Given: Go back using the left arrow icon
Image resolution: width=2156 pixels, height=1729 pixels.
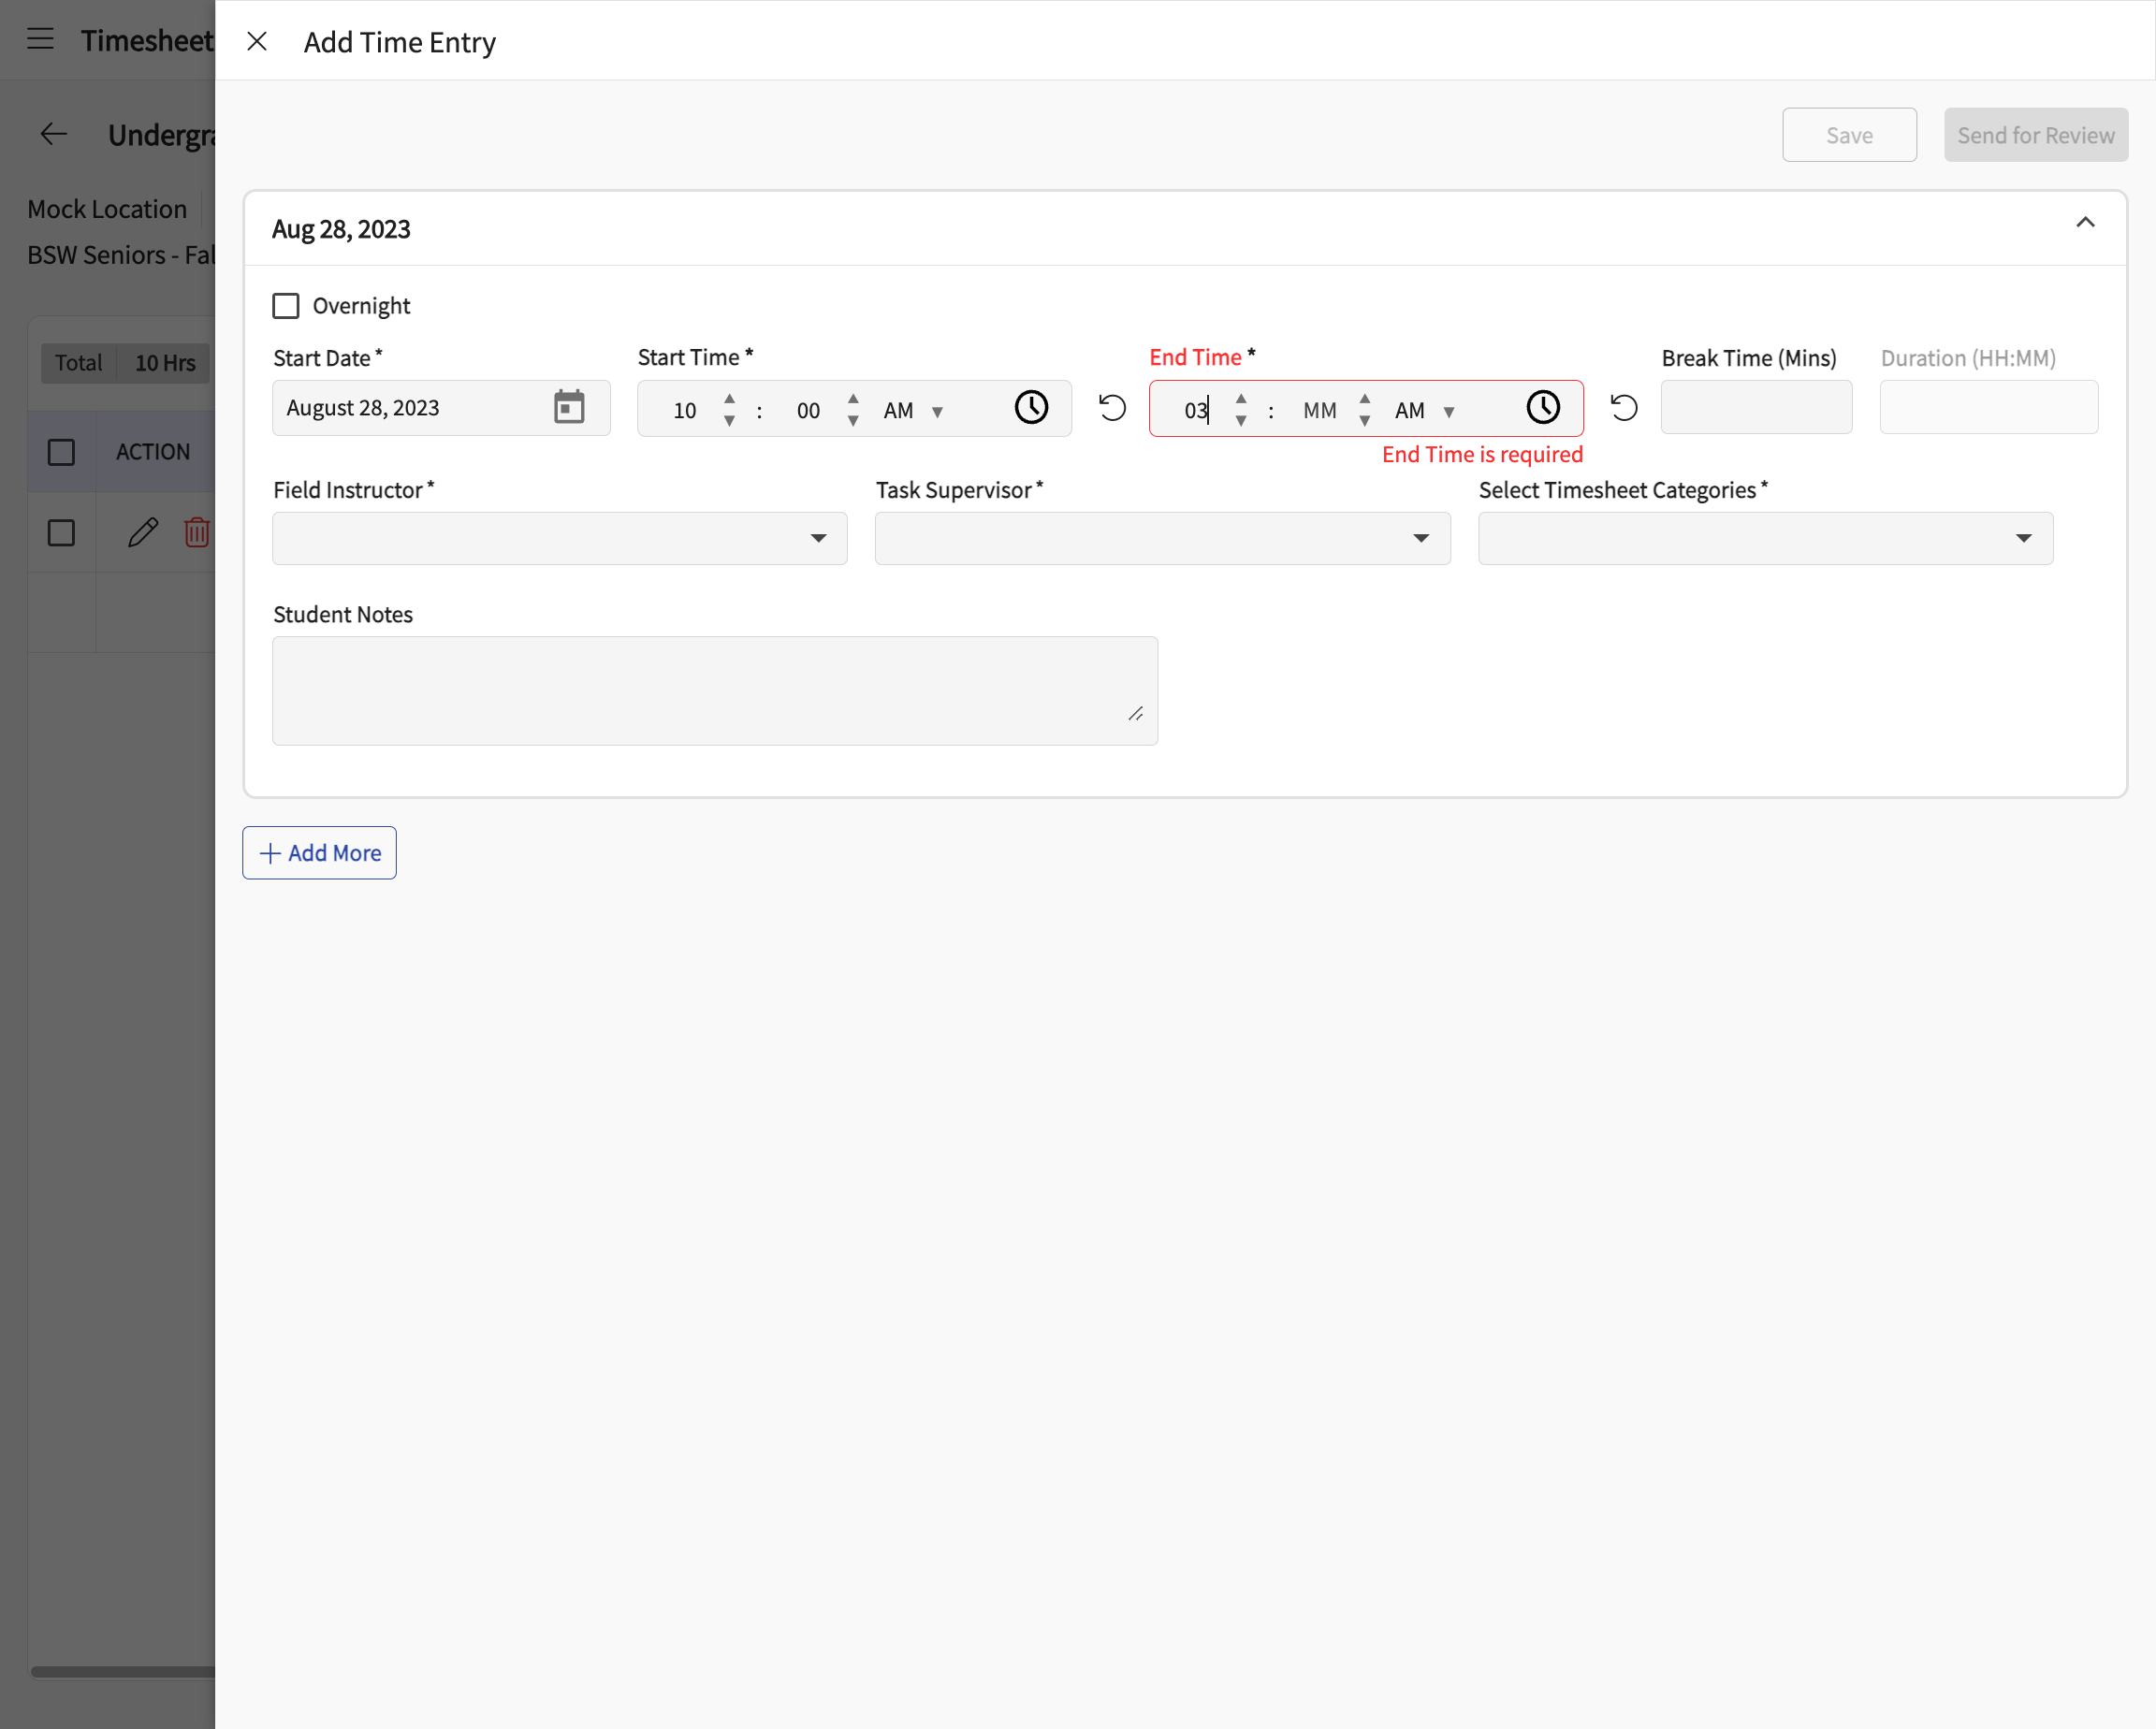Looking at the screenshot, I should 53,134.
